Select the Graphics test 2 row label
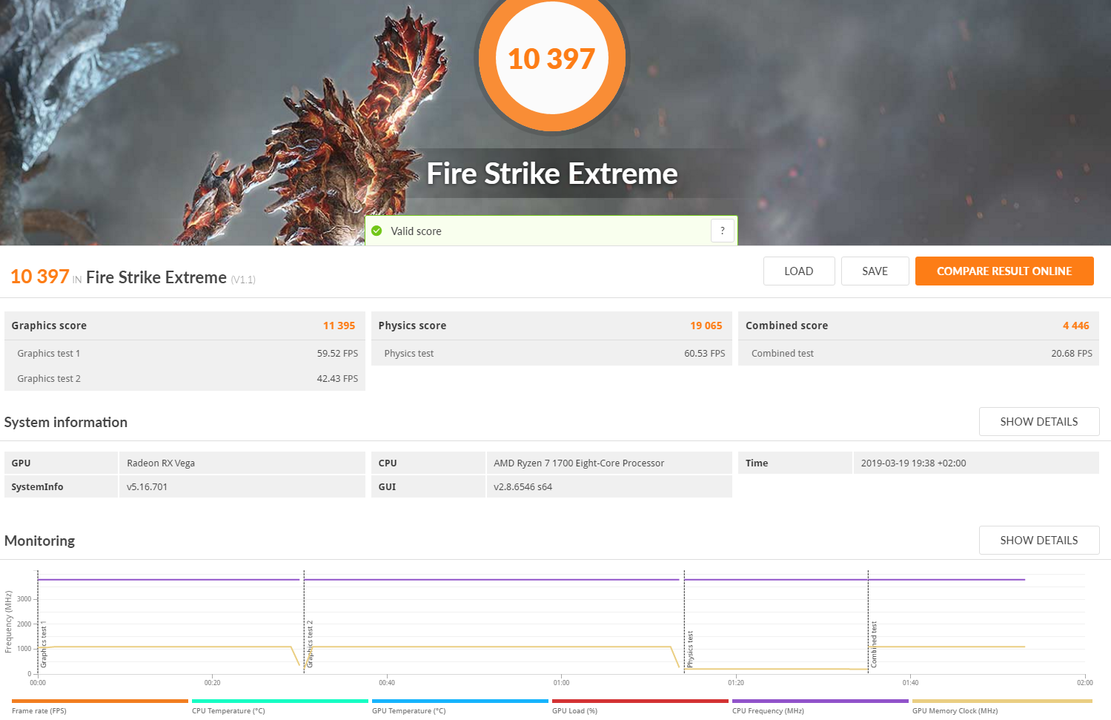The width and height of the screenshot is (1111, 720). coord(49,378)
